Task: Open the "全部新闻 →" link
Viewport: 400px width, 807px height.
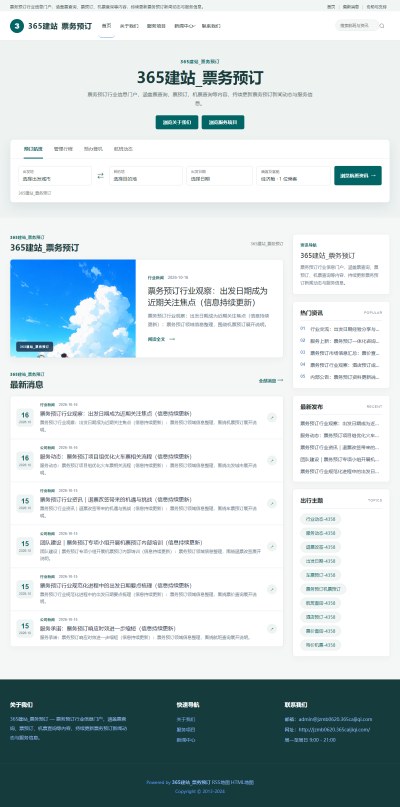Action: (271, 380)
